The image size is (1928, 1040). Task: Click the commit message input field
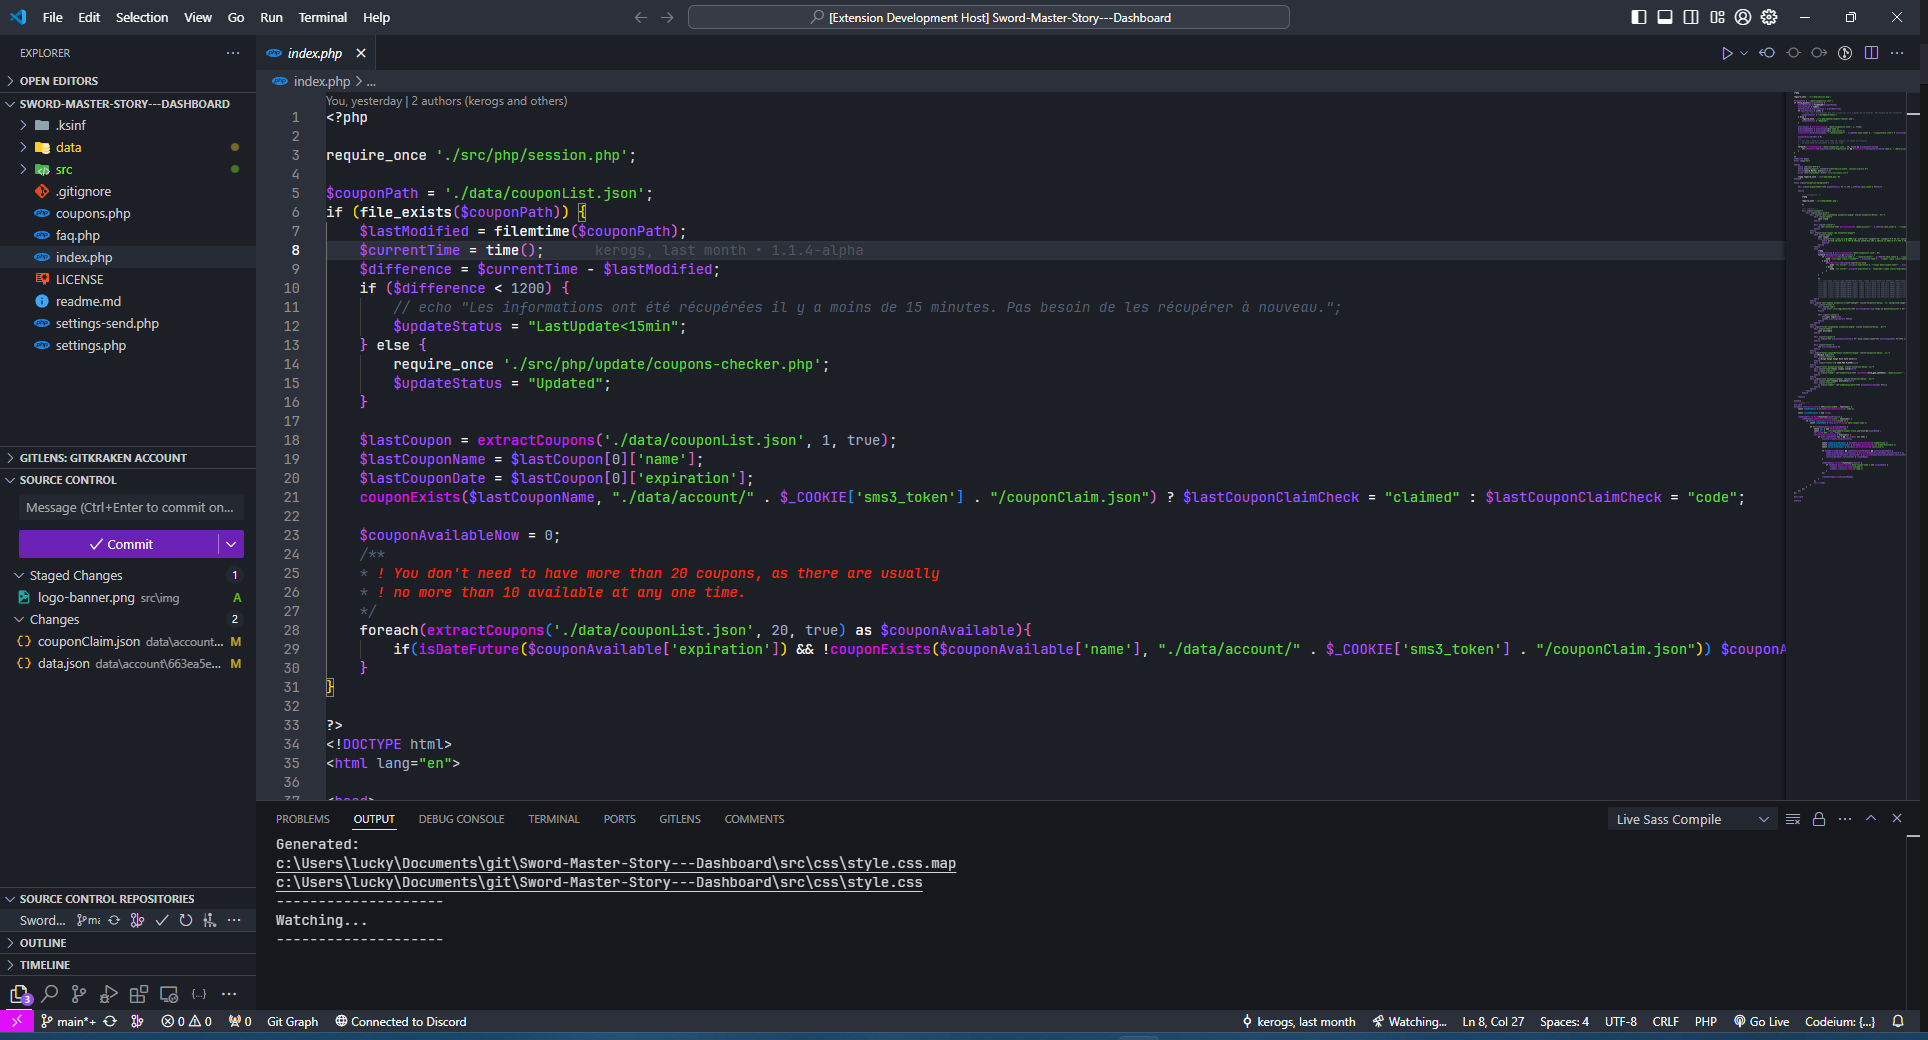click(x=131, y=507)
